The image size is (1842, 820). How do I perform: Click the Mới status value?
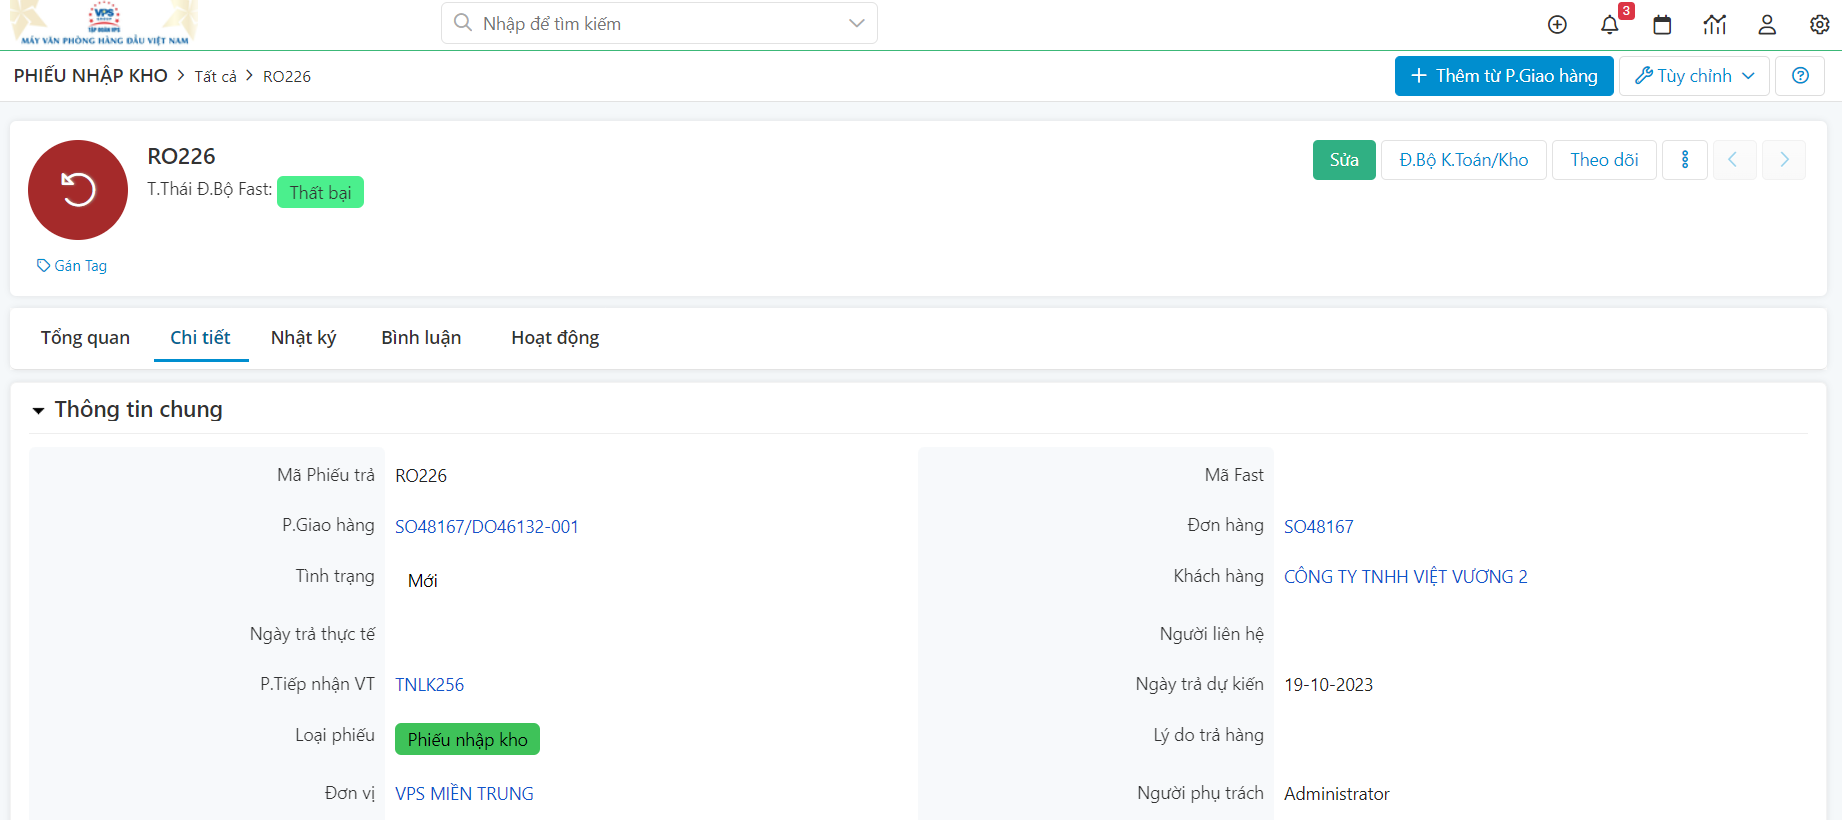pyautogui.click(x=422, y=581)
